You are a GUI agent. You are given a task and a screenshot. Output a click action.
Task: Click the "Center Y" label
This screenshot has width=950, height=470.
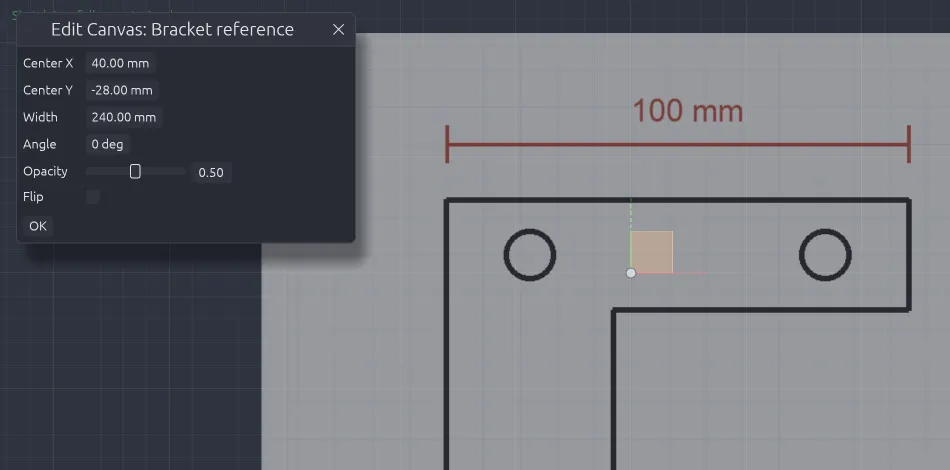pos(48,90)
